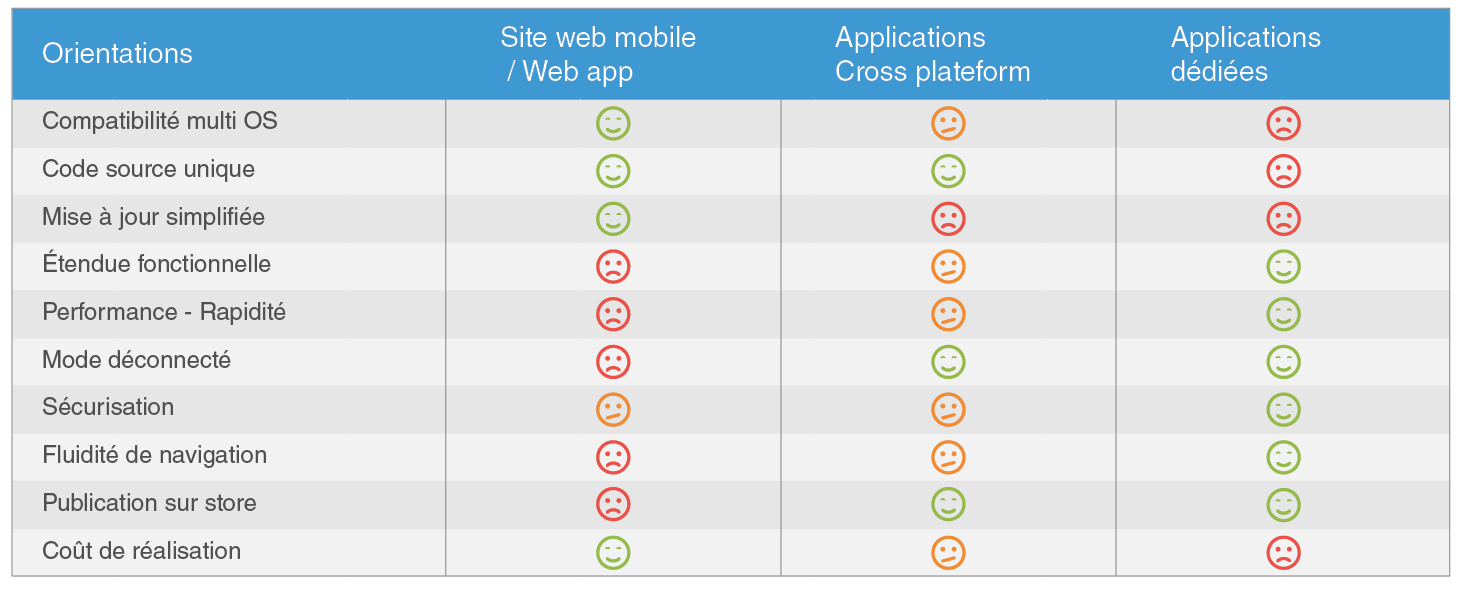Select green smiley for Mode déconnecté dédiées
This screenshot has height=590, width=1466.
(1283, 362)
